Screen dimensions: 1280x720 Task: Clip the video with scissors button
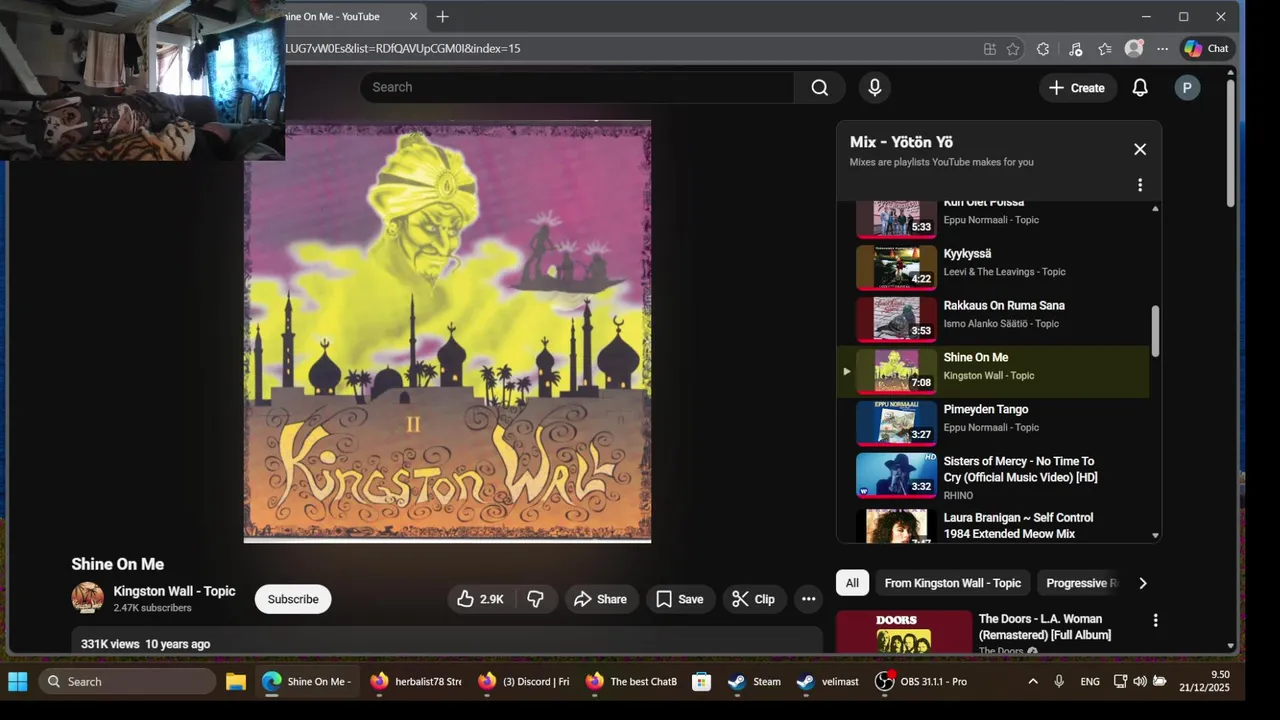[x=753, y=599]
